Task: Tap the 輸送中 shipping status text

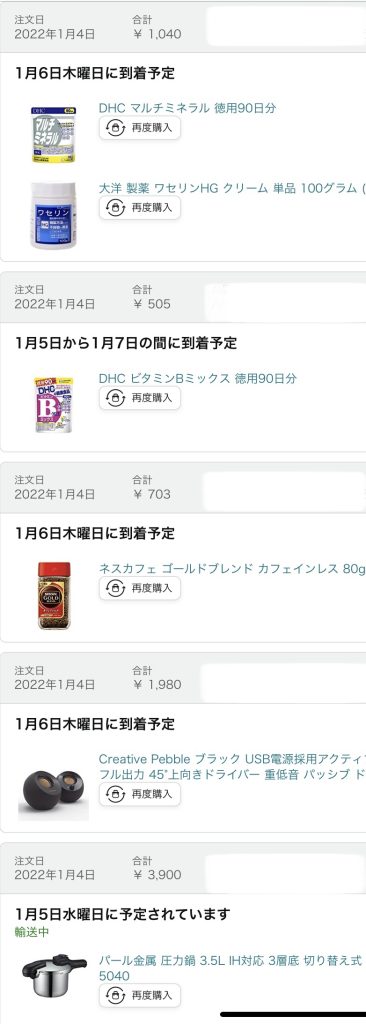Action: pyautogui.click(x=33, y=932)
